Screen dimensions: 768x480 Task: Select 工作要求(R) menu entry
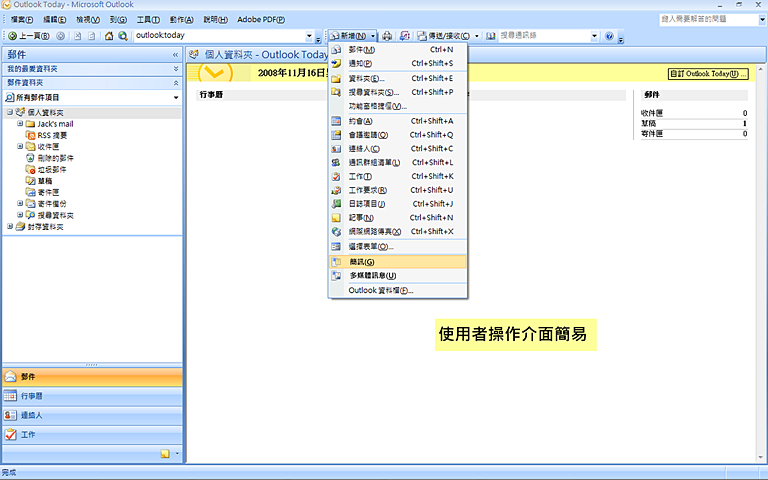398,190
